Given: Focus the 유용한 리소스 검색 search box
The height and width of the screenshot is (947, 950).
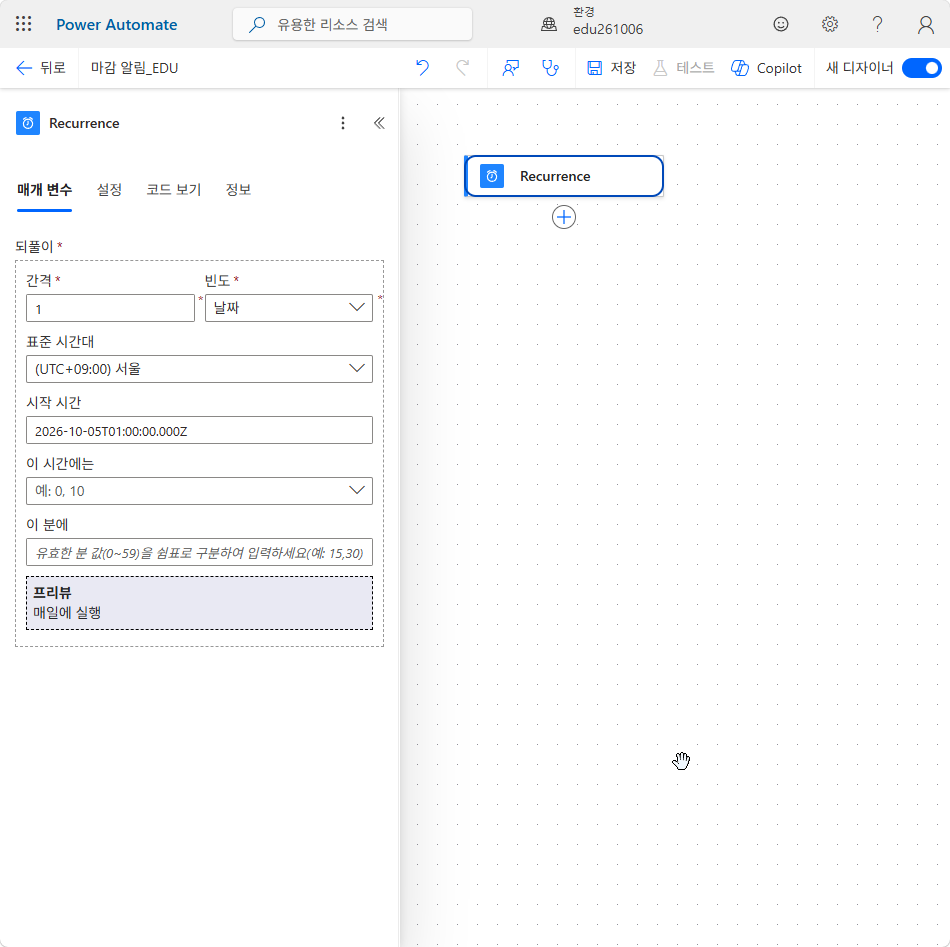Looking at the screenshot, I should [352, 24].
